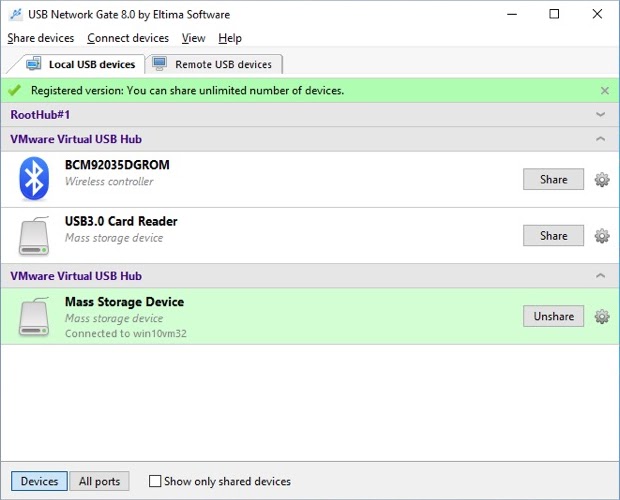The image size is (620, 500).
Task: Maximize the USB Network Gate window
Action: (x=554, y=14)
